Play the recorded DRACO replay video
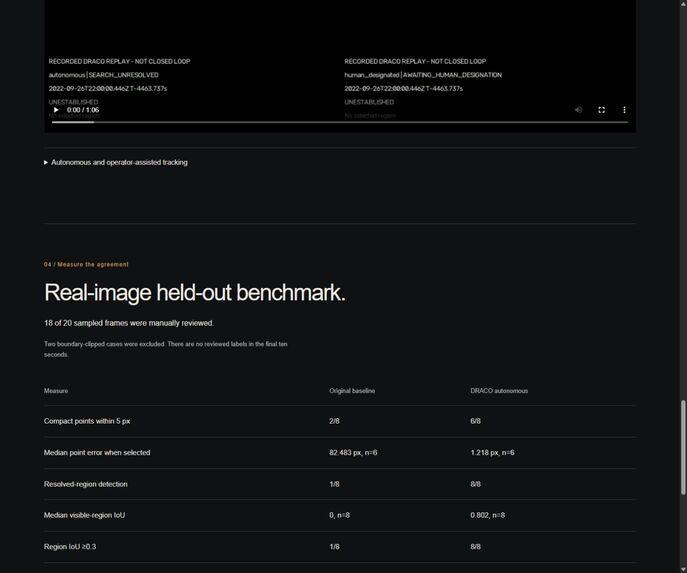Image resolution: width=687 pixels, height=573 pixels. tap(56, 110)
